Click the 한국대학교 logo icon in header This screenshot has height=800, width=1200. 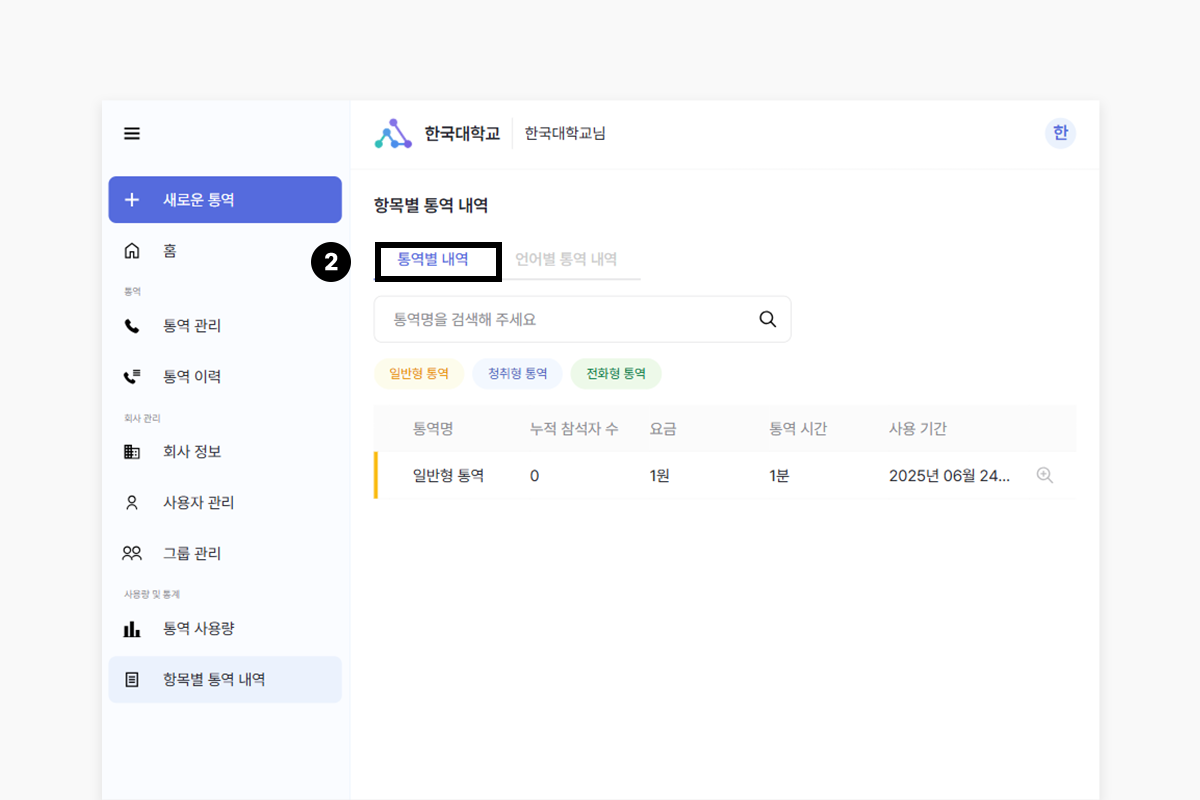393,134
